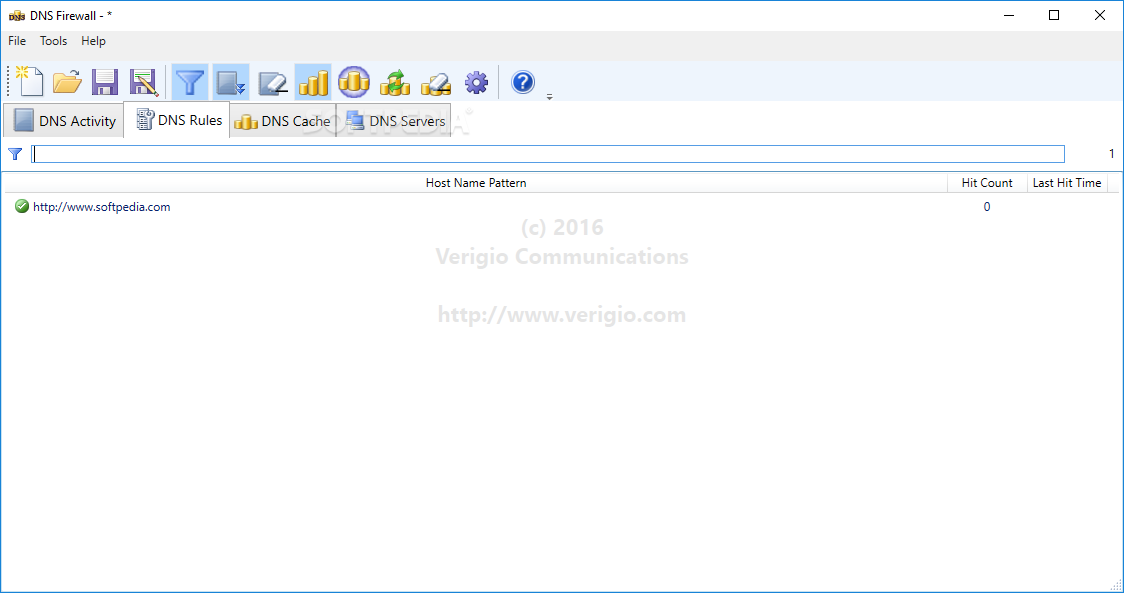
Task: Click the Save floppy disk icon
Action: [105, 82]
